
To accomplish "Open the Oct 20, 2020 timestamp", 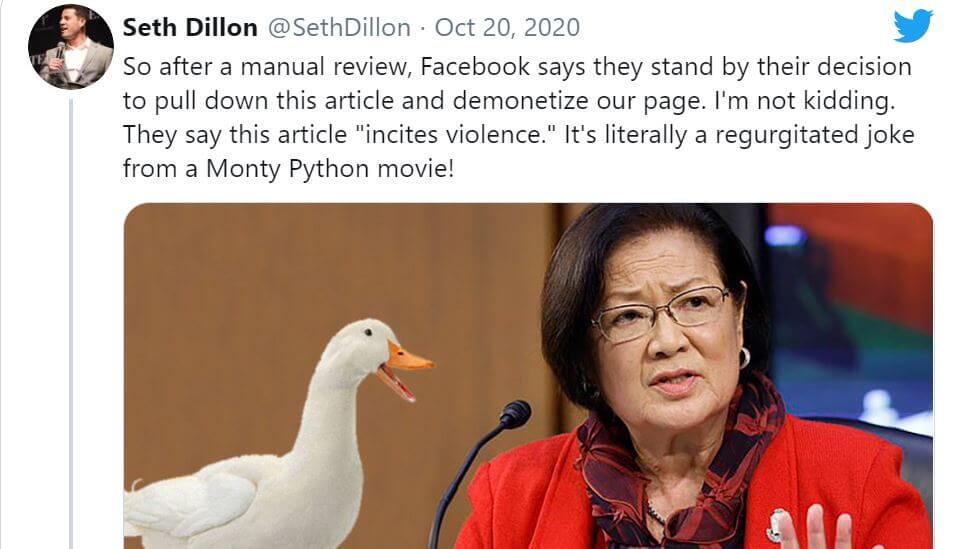I will [507, 27].
